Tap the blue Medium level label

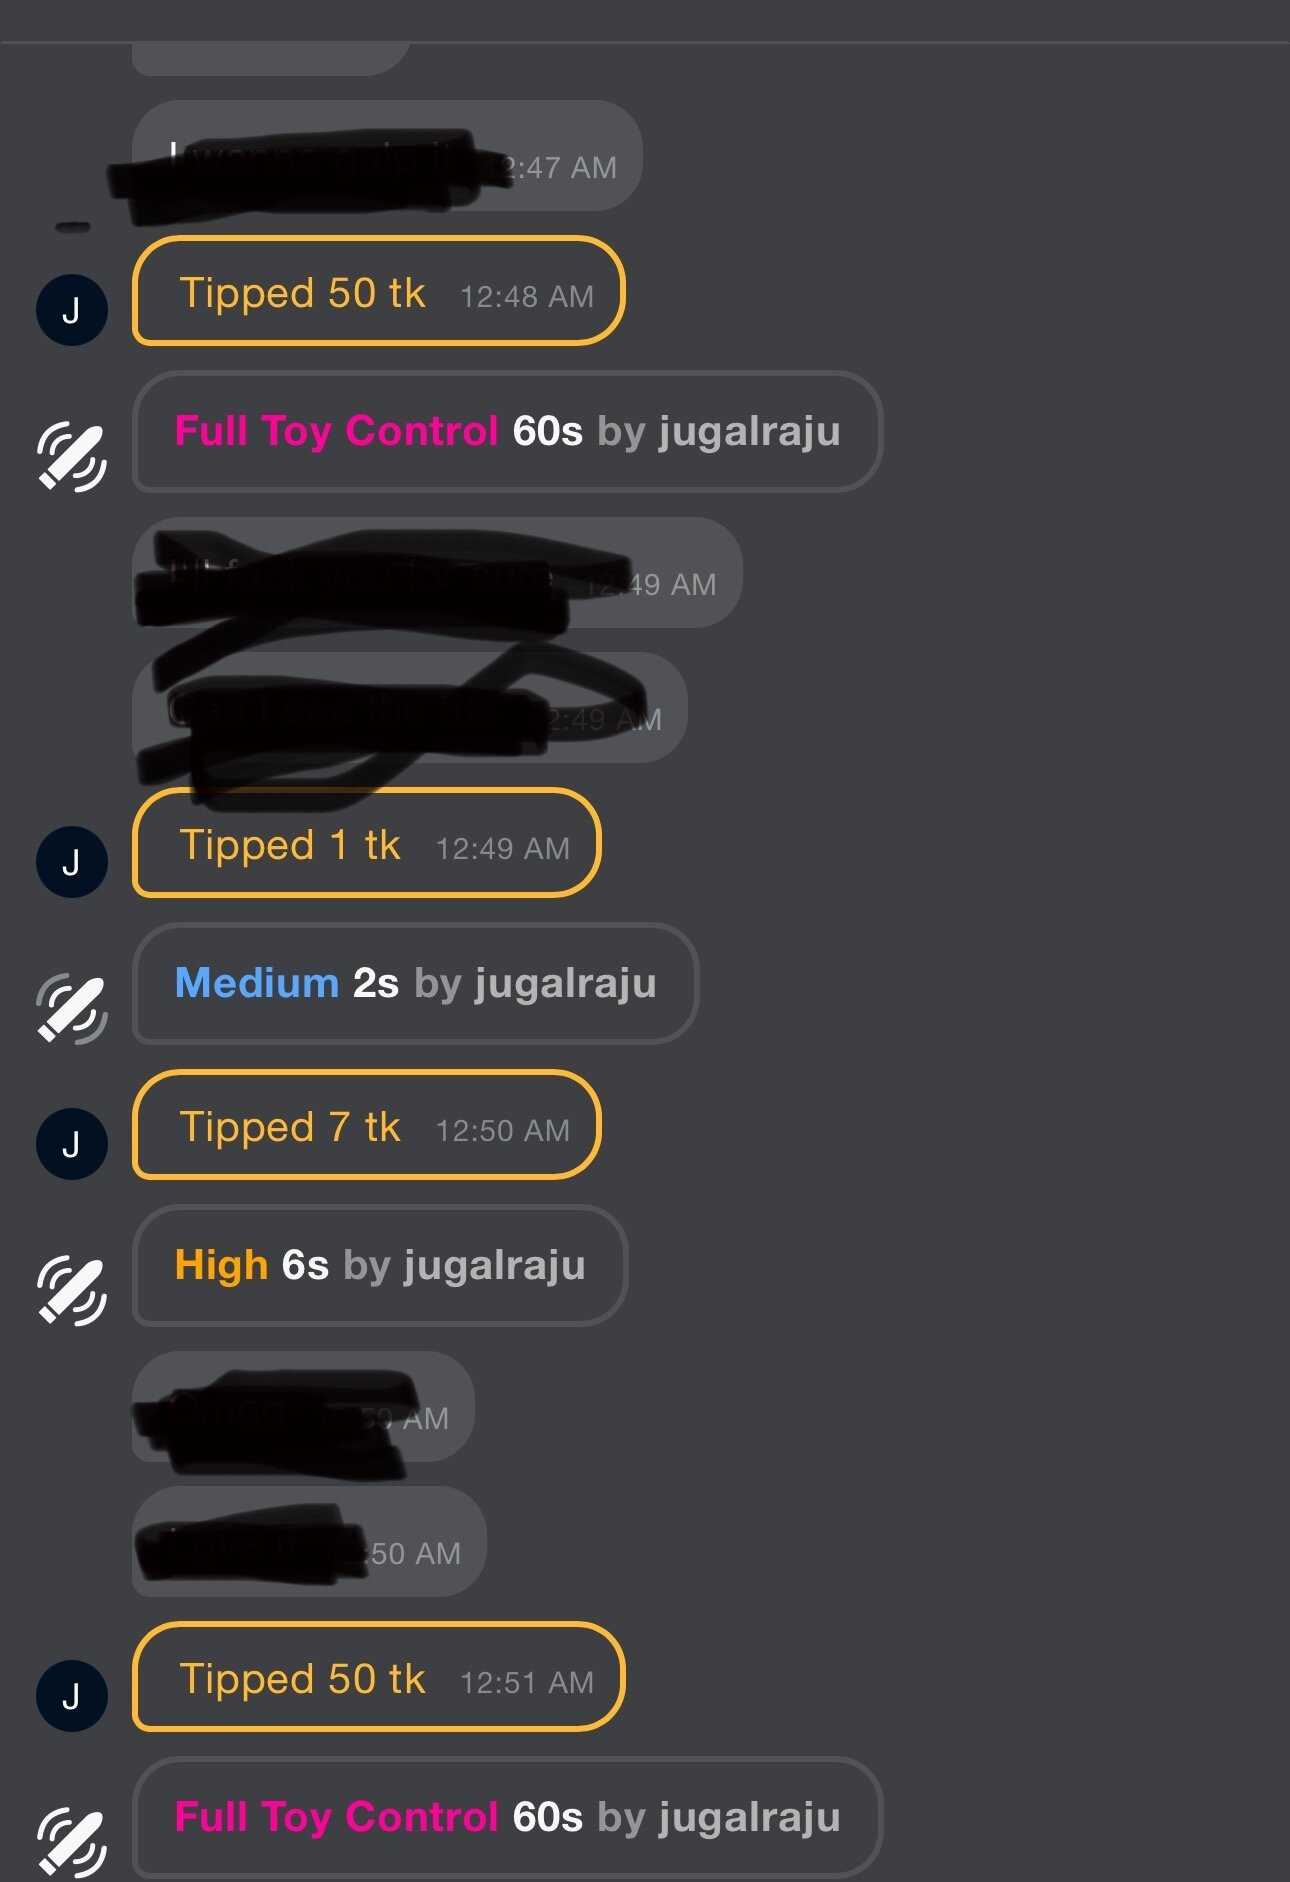(257, 983)
